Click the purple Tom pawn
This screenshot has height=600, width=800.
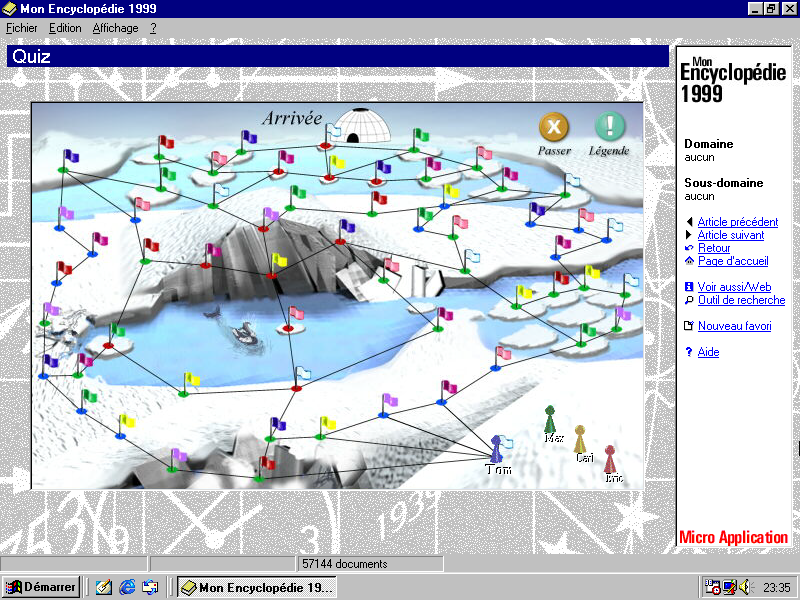point(496,449)
